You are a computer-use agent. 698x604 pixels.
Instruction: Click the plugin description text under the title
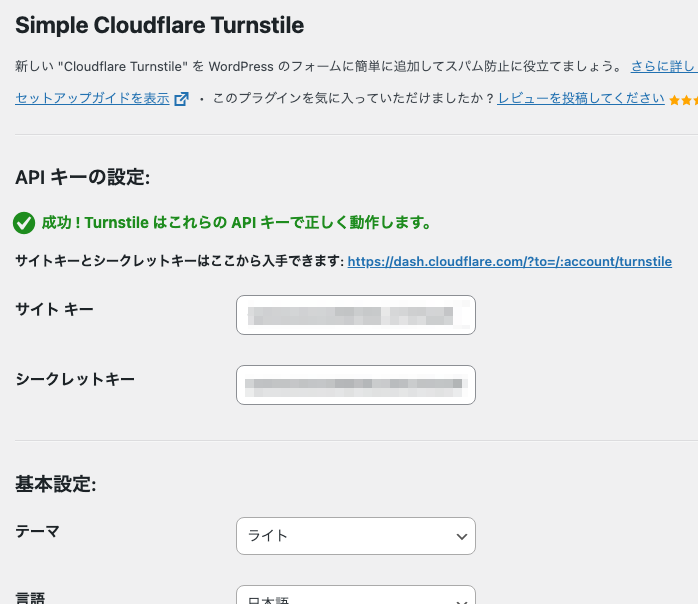pos(318,67)
